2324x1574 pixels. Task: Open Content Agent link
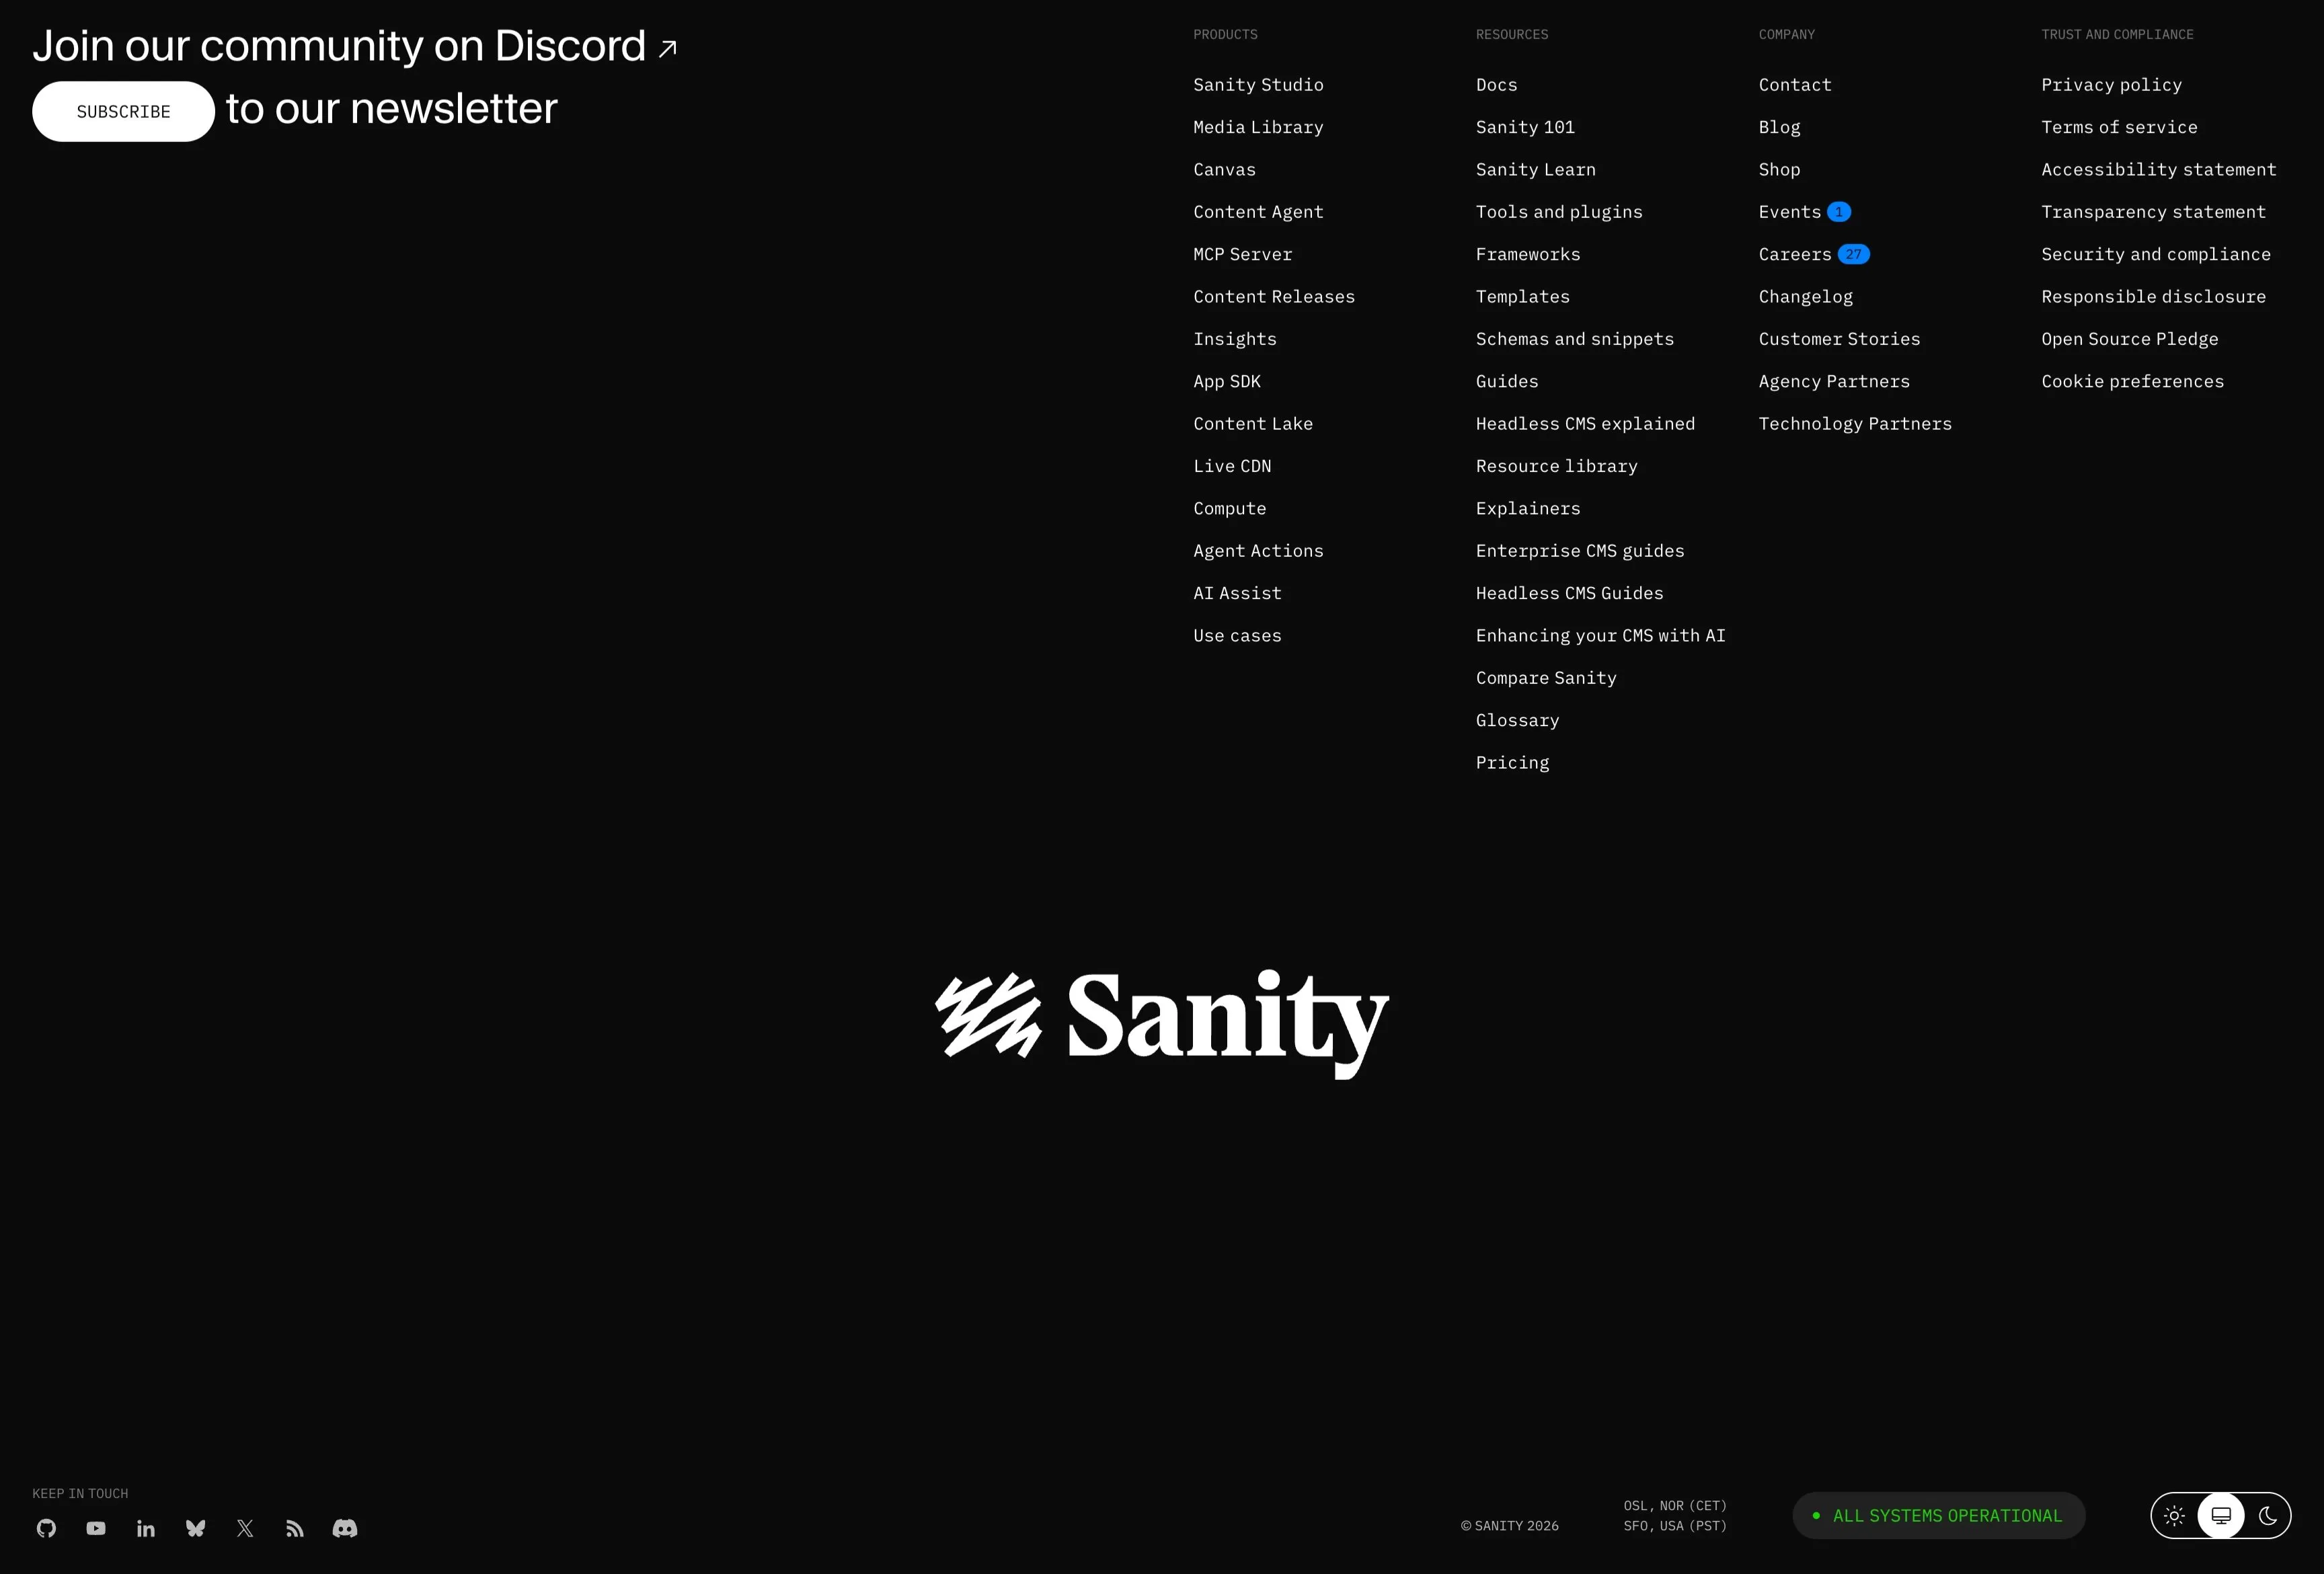click(1258, 212)
